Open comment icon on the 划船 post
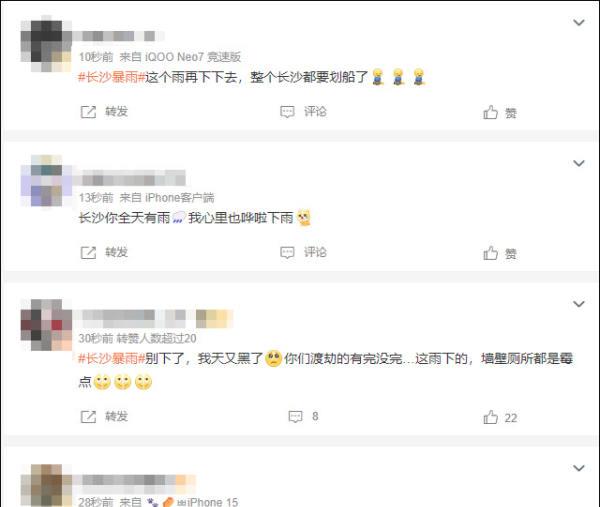Image resolution: width=600 pixels, height=507 pixels. [x=287, y=112]
